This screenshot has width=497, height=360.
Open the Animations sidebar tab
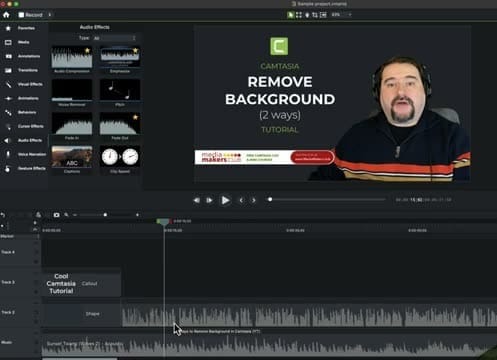(24, 98)
